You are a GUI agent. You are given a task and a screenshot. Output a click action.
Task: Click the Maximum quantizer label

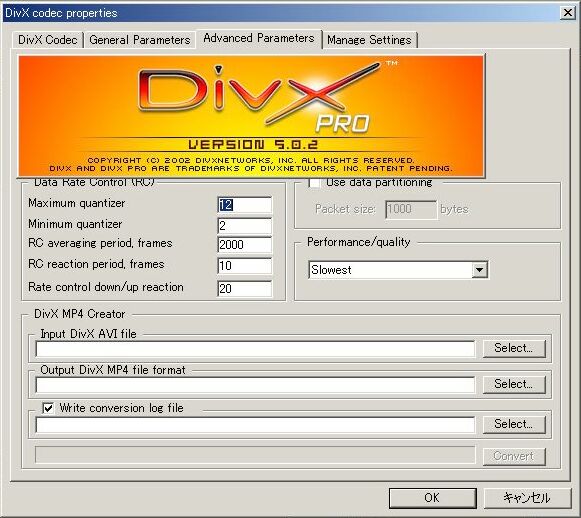[77, 203]
